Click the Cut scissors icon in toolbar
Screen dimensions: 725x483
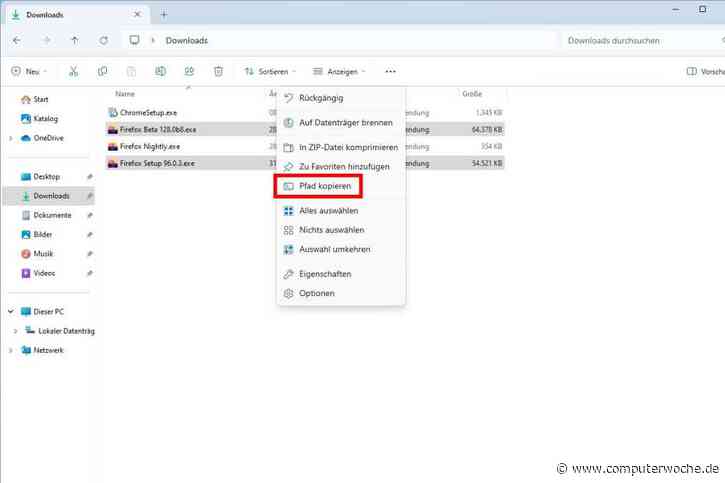pos(74,71)
